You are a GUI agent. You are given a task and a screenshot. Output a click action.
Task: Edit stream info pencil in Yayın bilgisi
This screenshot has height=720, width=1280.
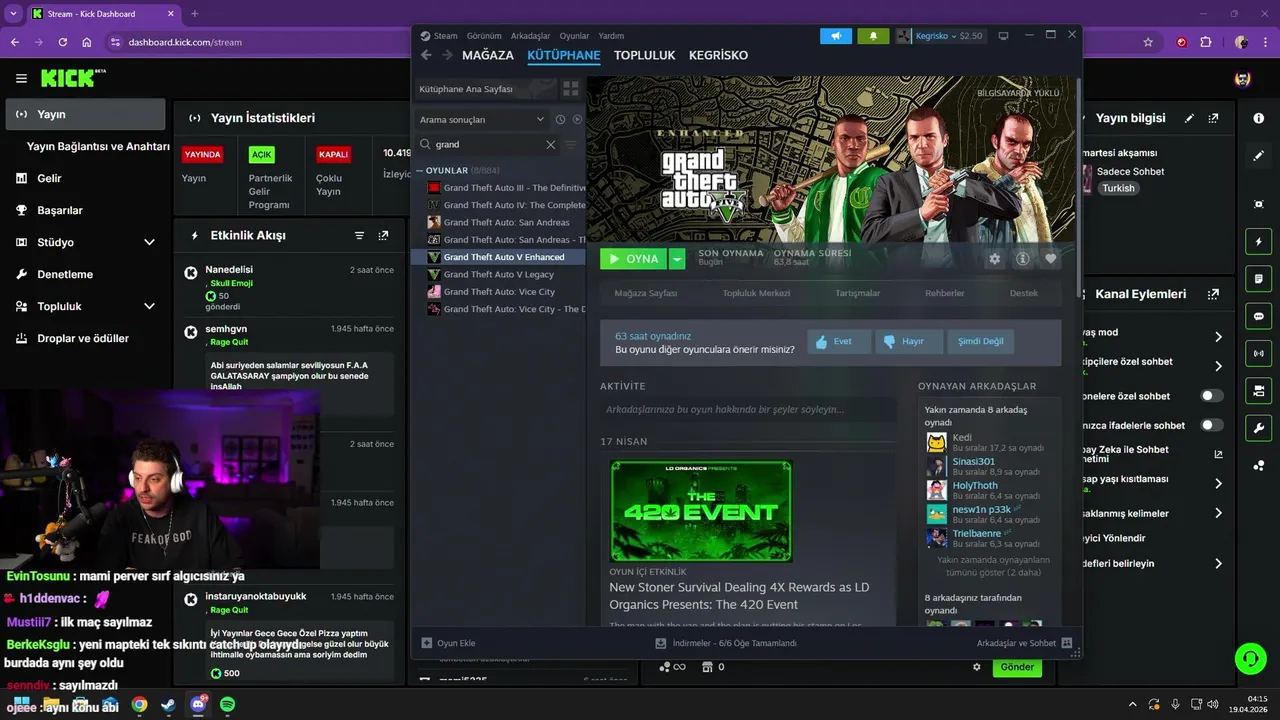point(1189,118)
